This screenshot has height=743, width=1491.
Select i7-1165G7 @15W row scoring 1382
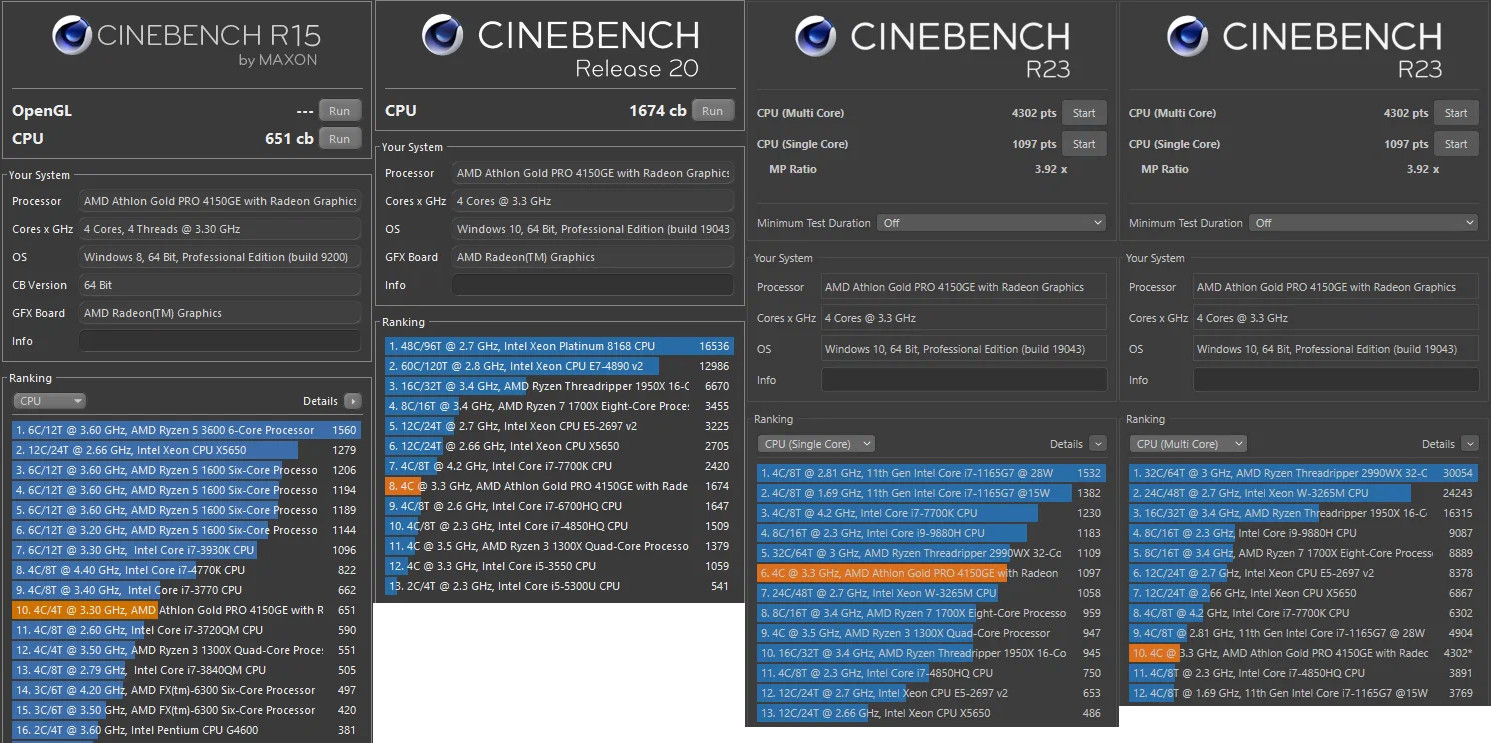point(932,493)
